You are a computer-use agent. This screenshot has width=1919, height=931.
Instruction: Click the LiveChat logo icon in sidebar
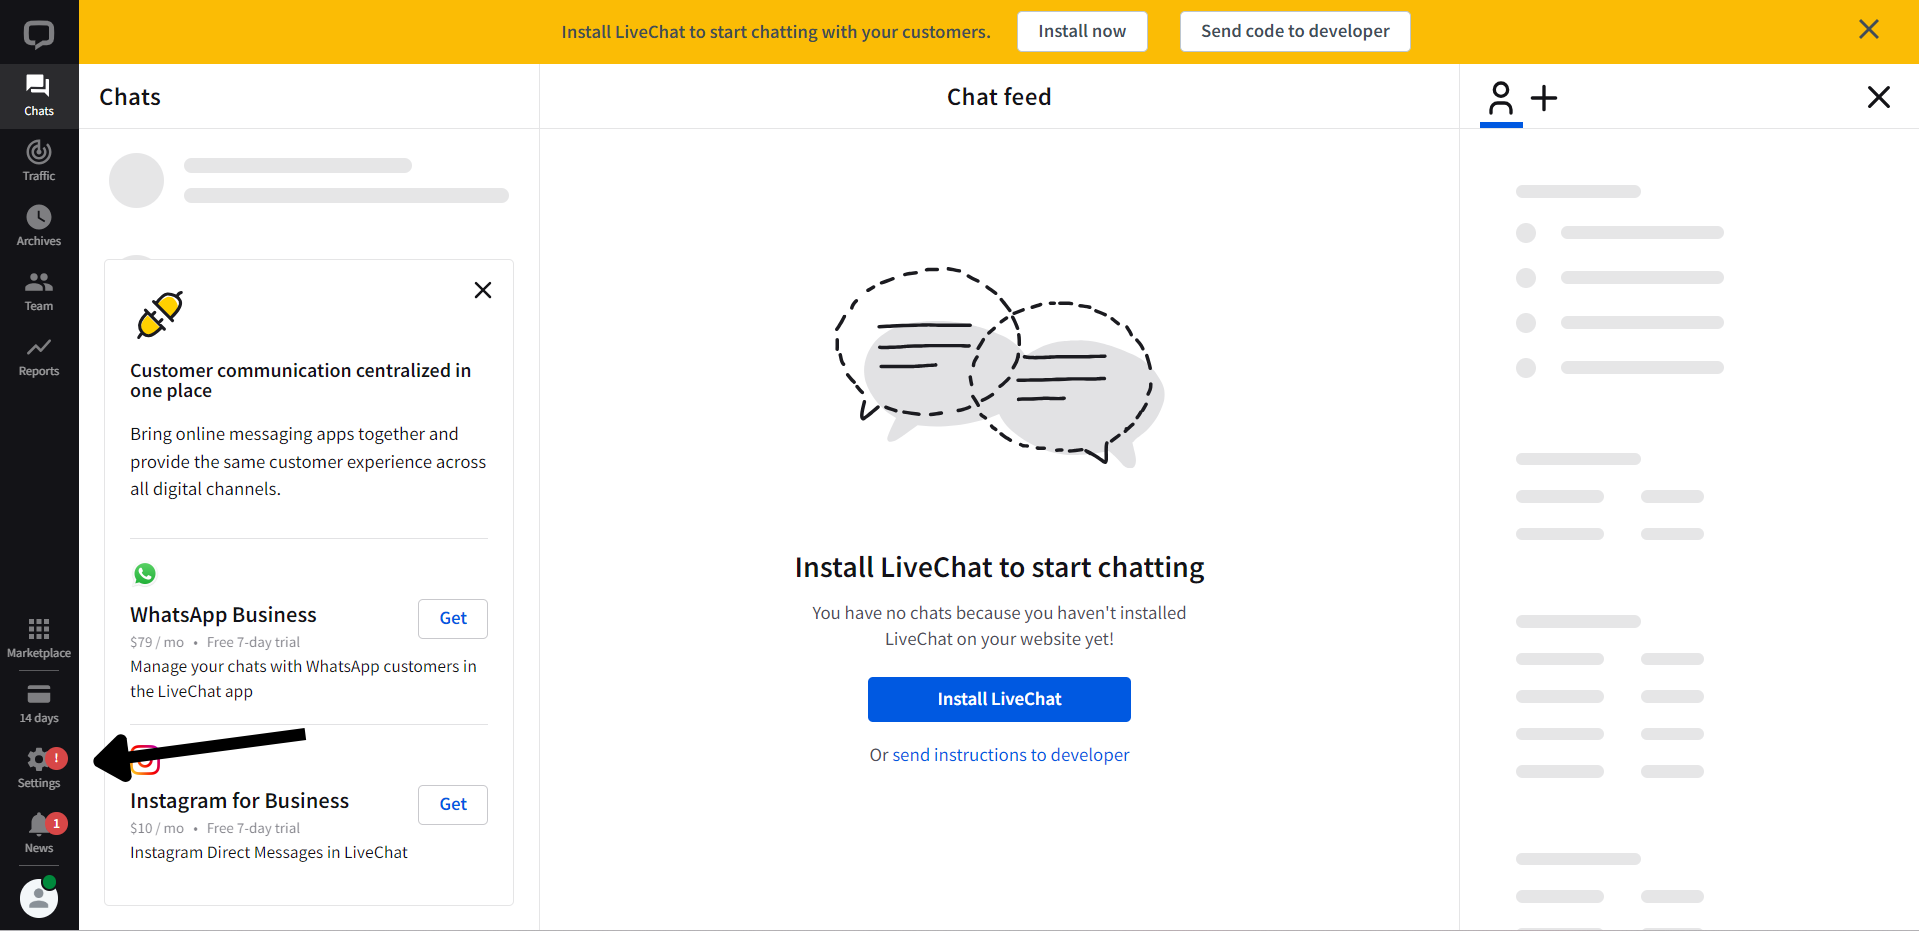pos(39,35)
